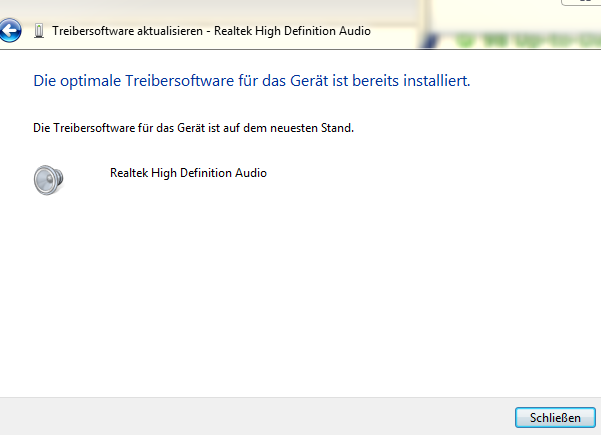Click the blue heading 'Die optimale Treibersoftware'

(x=134, y=81)
